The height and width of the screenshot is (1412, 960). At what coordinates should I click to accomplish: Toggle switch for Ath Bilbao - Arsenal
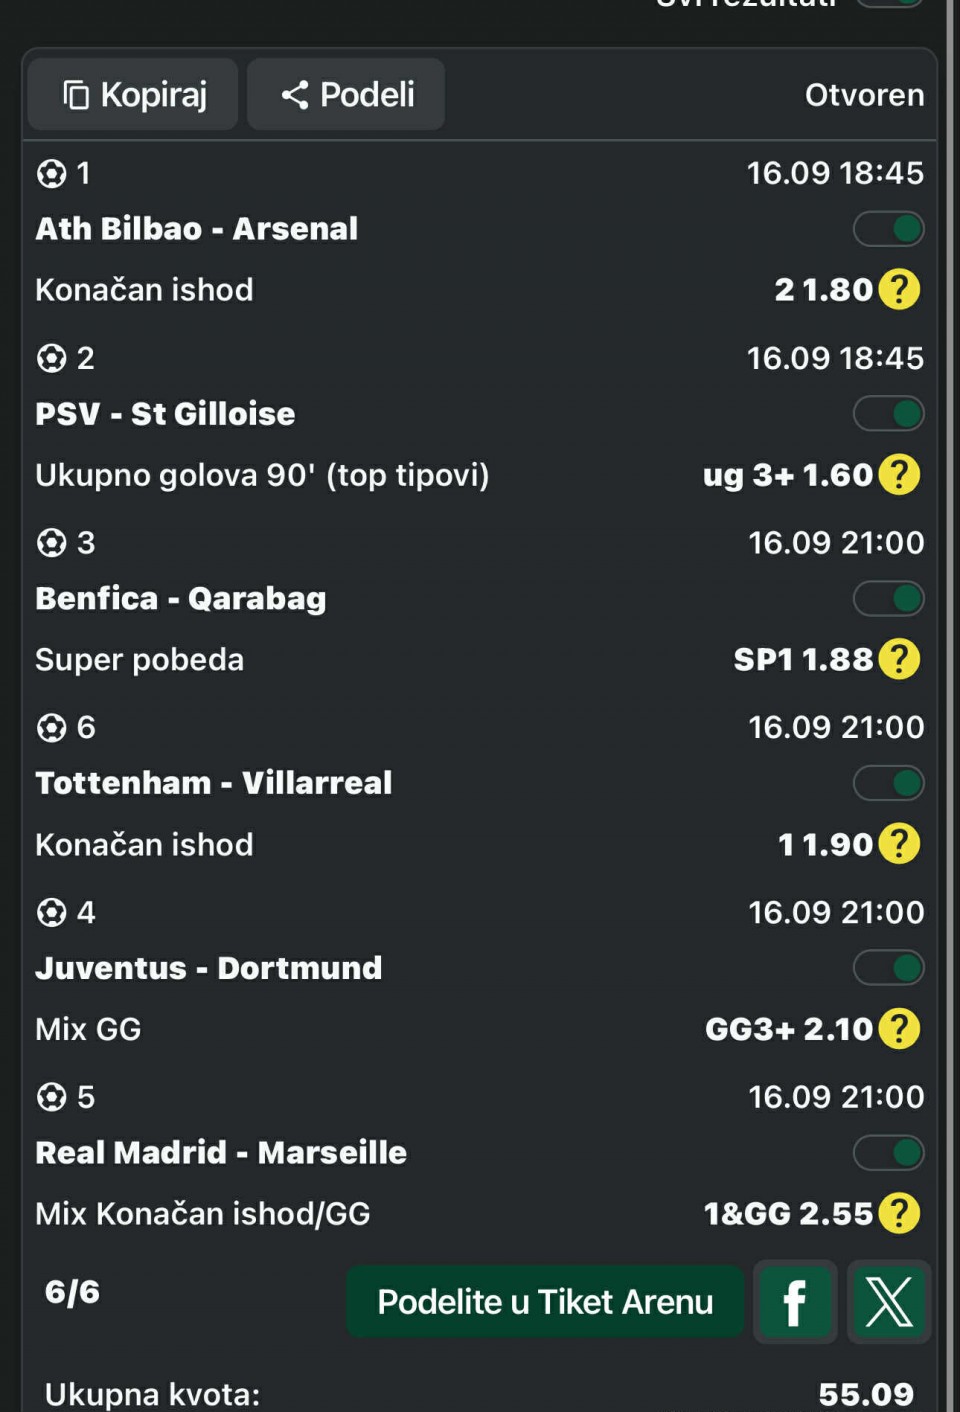point(888,229)
